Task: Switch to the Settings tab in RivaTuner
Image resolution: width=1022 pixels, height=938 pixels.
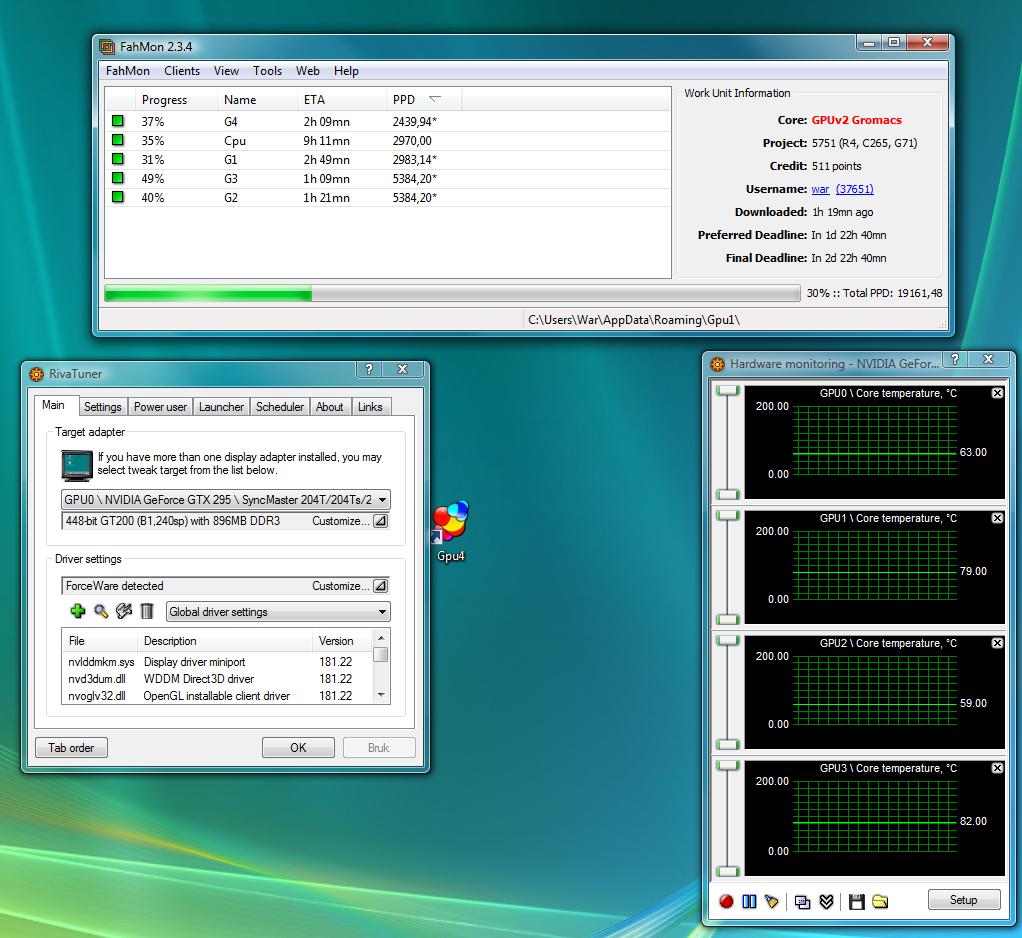Action: [102, 407]
